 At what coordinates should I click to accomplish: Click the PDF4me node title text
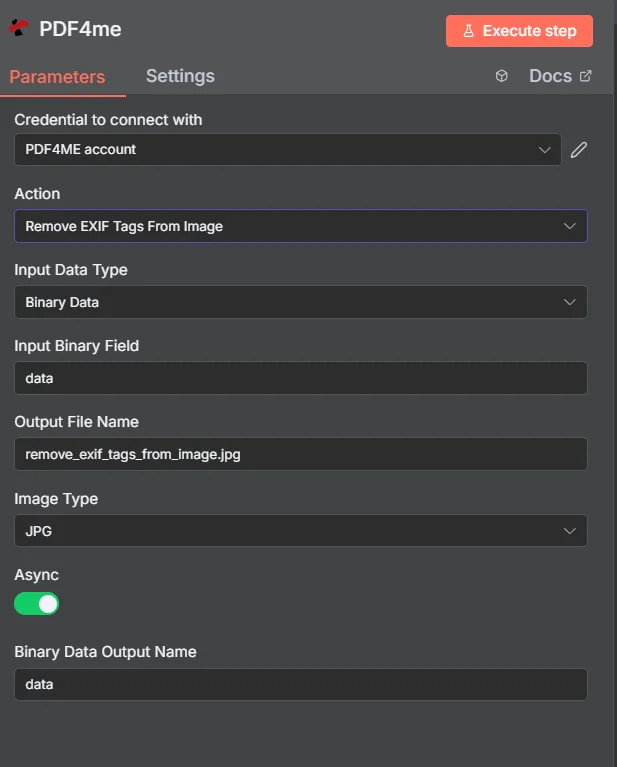[80, 29]
